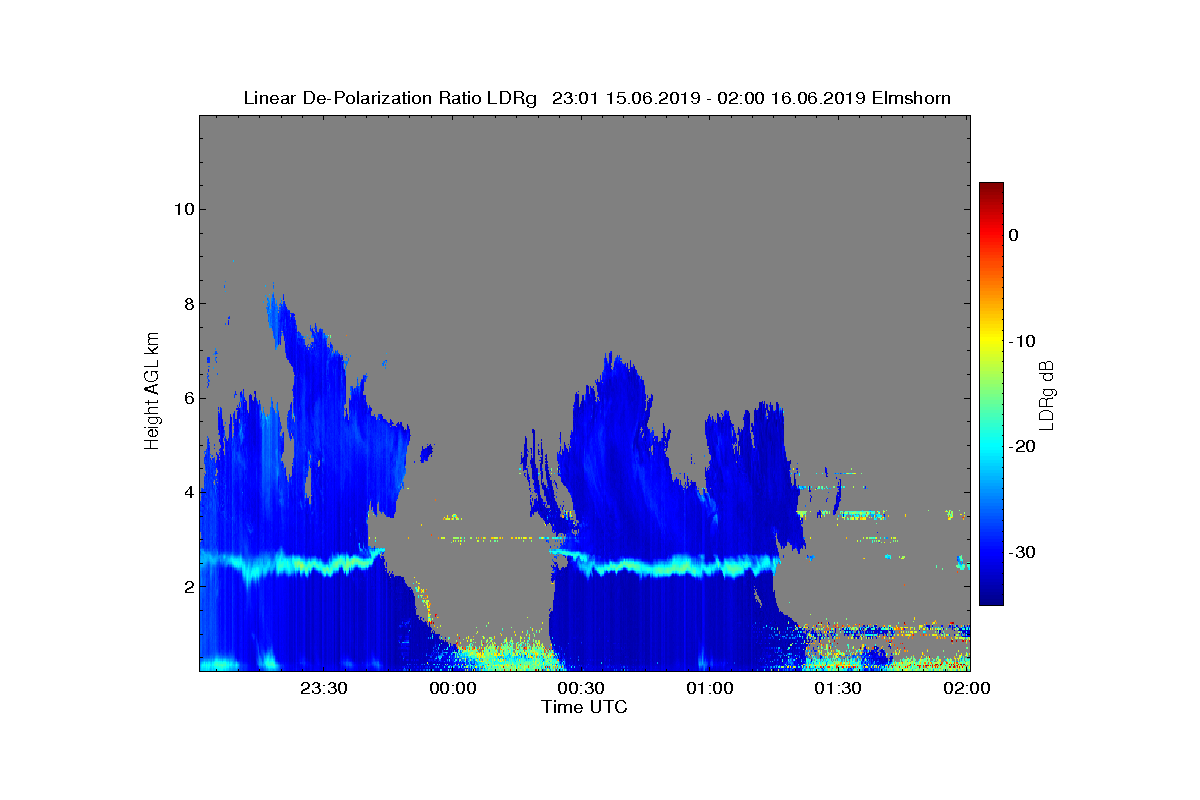Click the colorbar value -10
The width and height of the screenshot is (1200, 800).
pyautogui.click(x=1021, y=341)
